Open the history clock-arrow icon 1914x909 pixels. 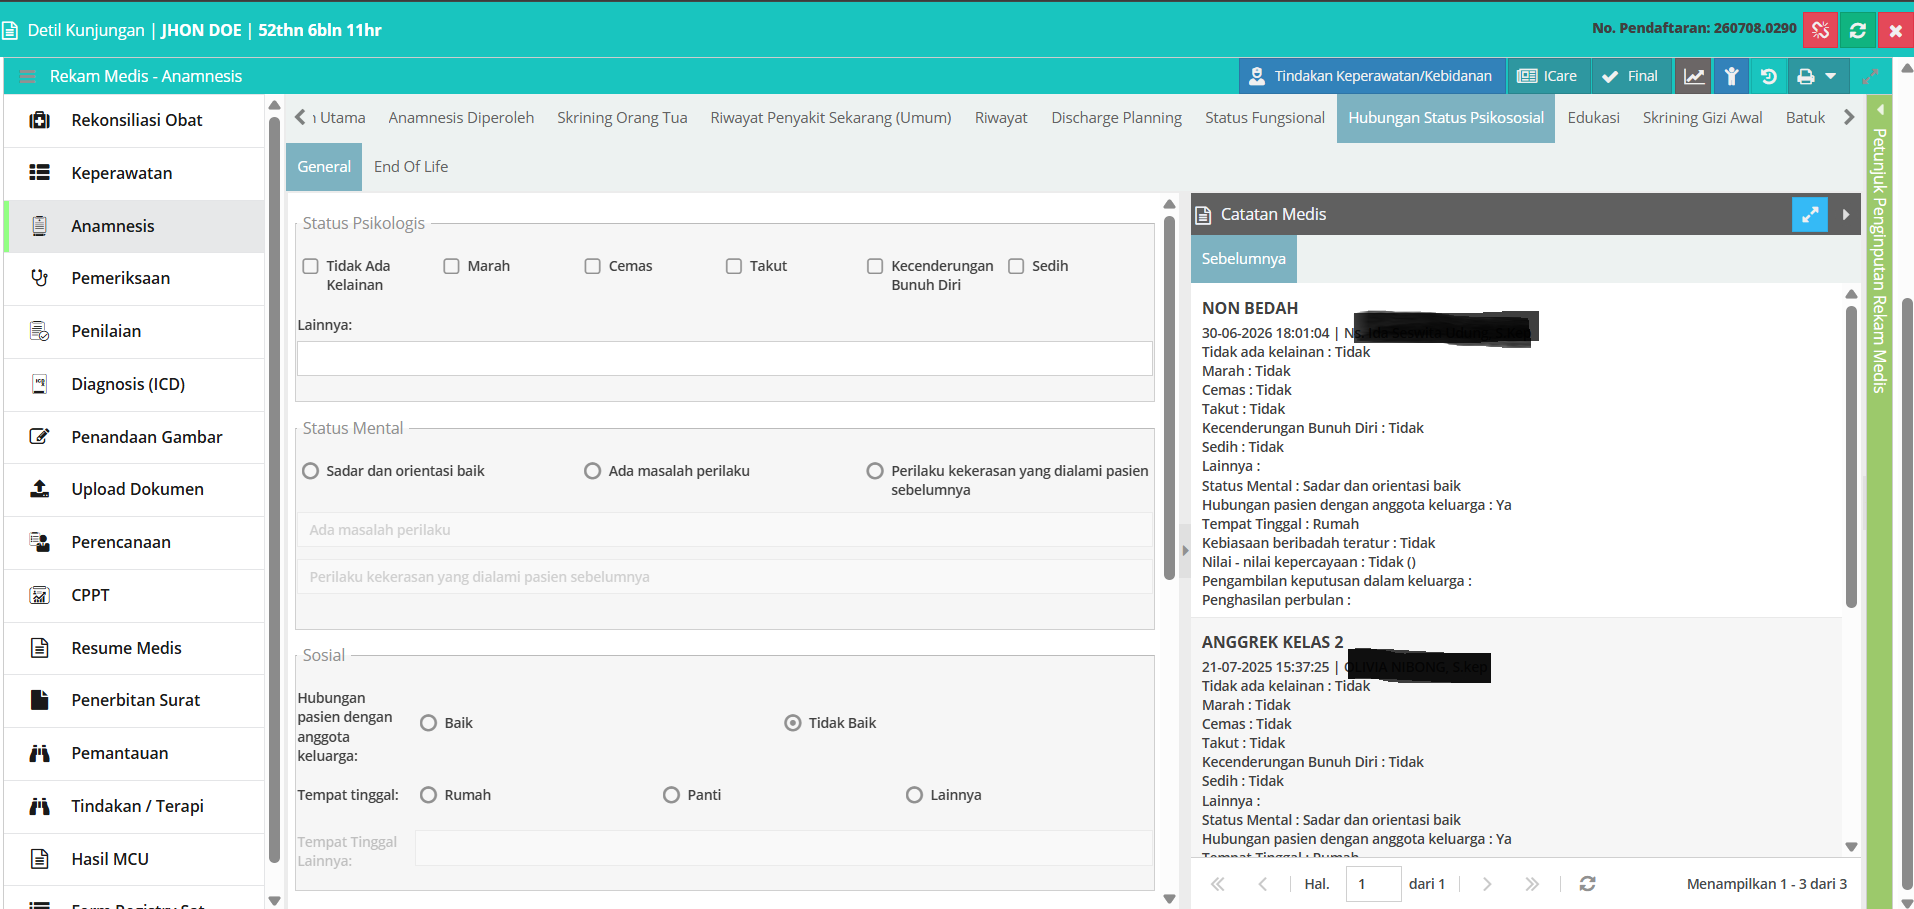point(1768,76)
